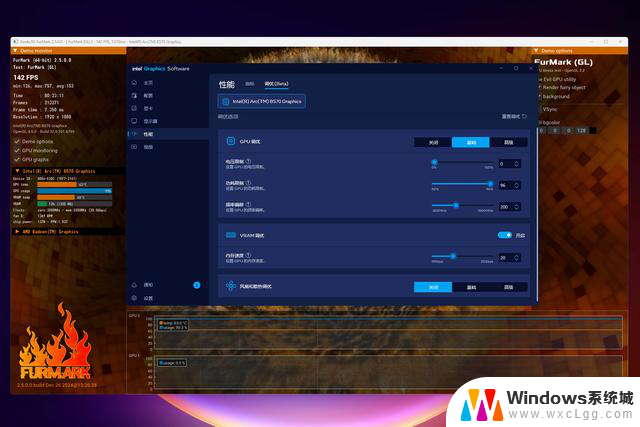Collapse the Intel Arc B570 Graphics section in FurMark

pyautogui.click(x=68, y=171)
